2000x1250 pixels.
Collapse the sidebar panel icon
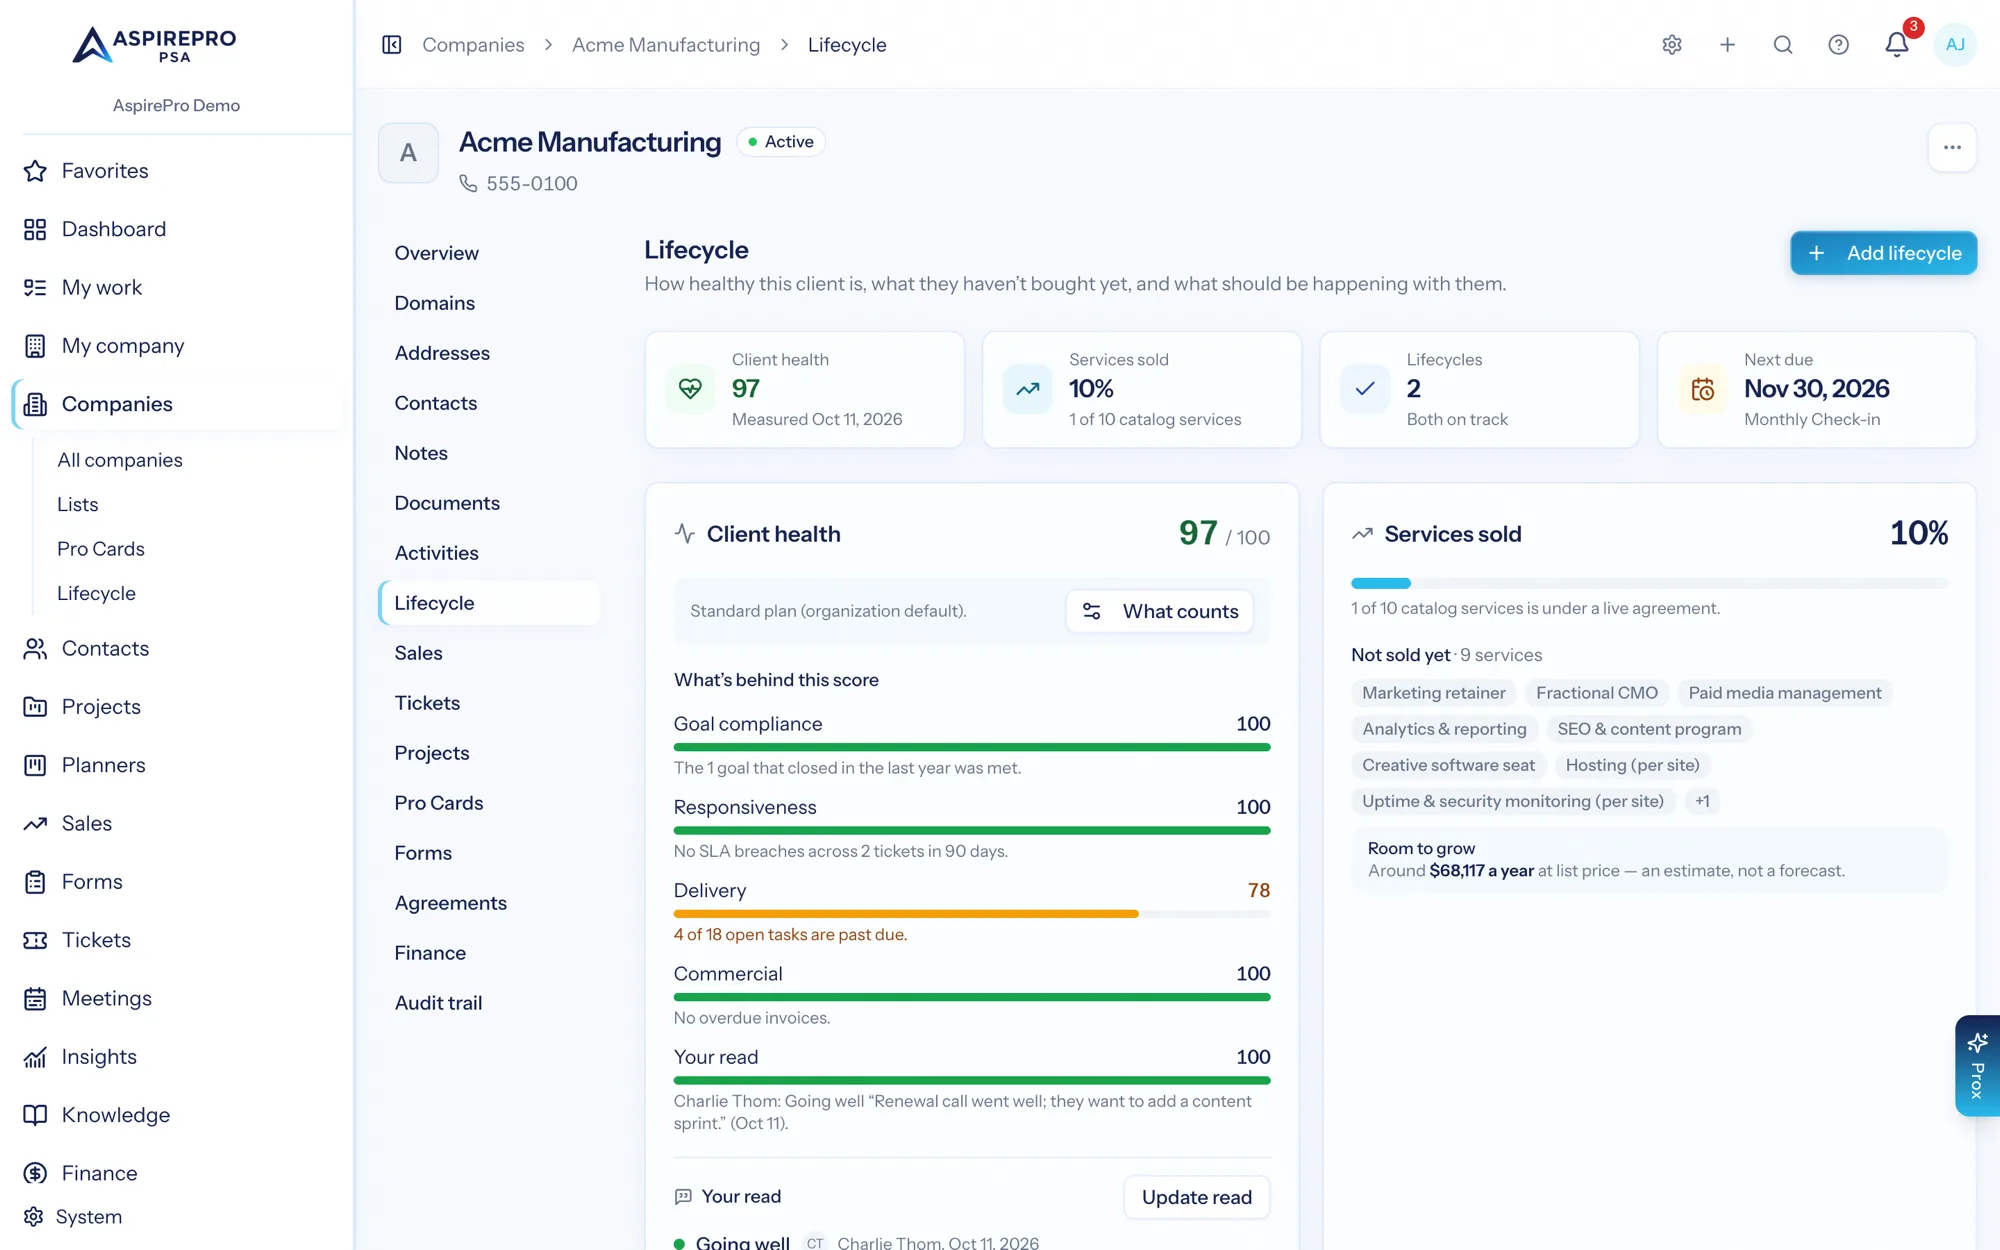(x=392, y=45)
